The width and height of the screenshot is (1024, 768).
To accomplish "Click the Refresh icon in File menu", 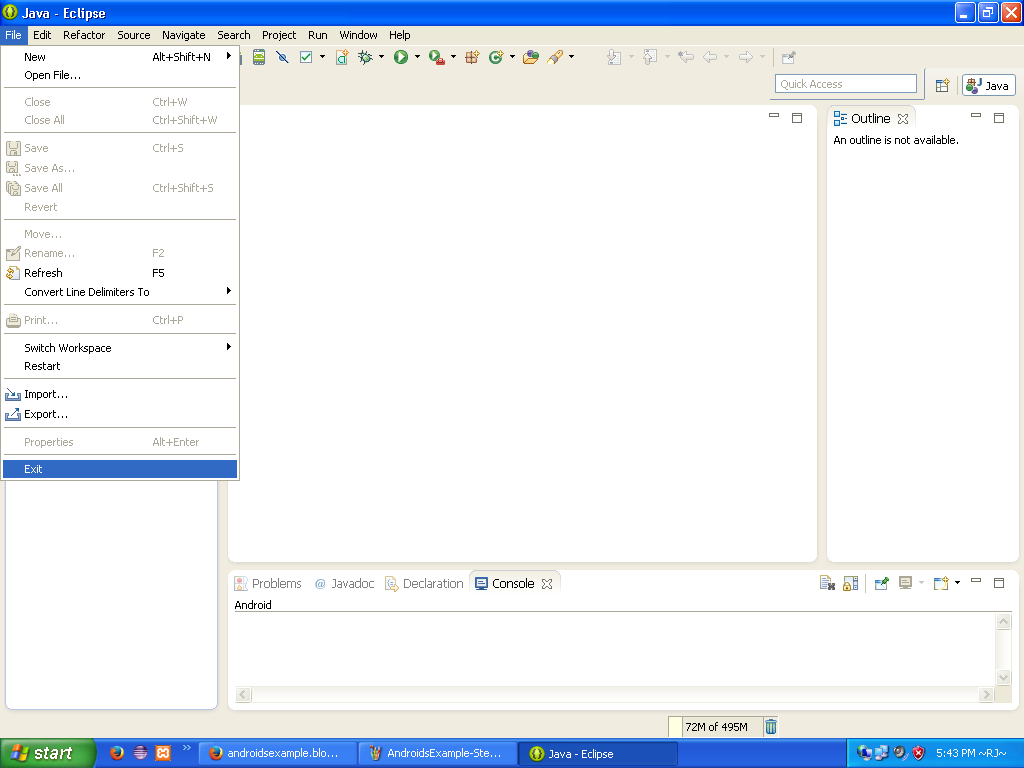I will 13,273.
